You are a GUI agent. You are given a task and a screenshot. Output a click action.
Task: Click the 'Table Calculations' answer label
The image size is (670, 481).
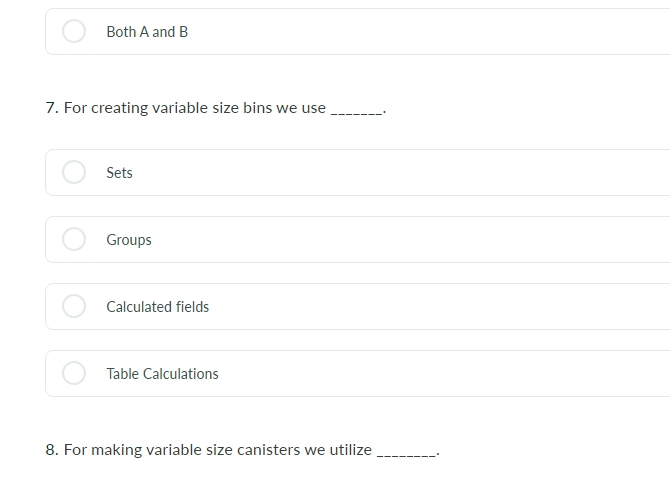coord(162,374)
